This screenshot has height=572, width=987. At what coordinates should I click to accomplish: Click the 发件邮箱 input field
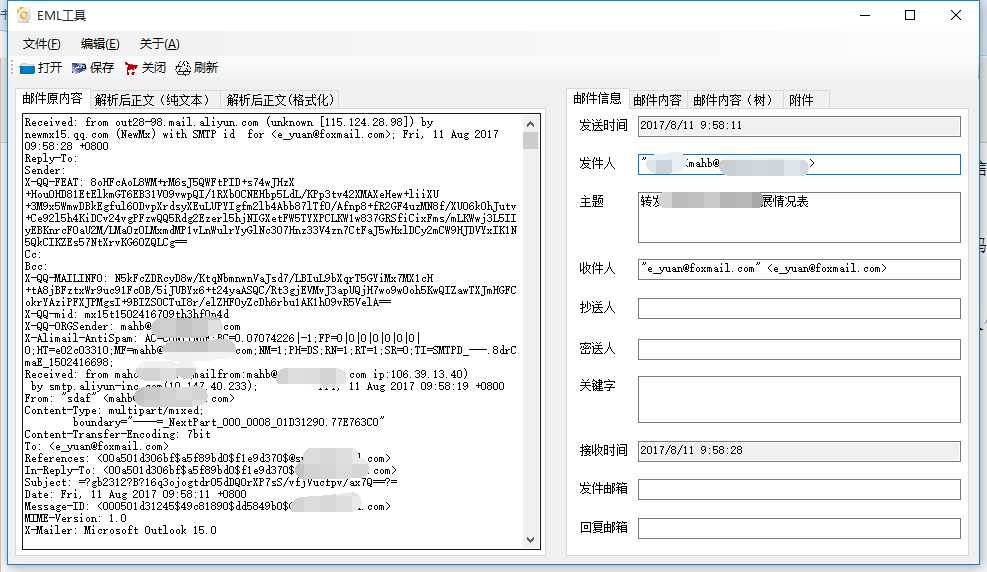(x=799, y=490)
